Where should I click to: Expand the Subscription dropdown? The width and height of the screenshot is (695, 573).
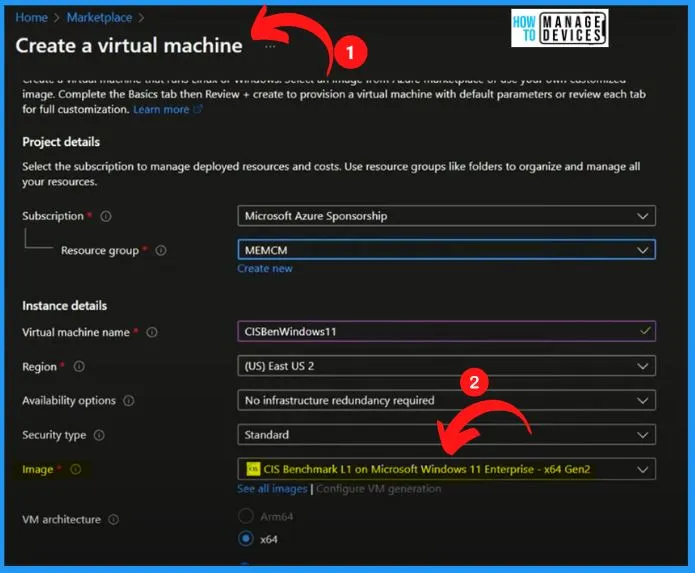tap(446, 216)
